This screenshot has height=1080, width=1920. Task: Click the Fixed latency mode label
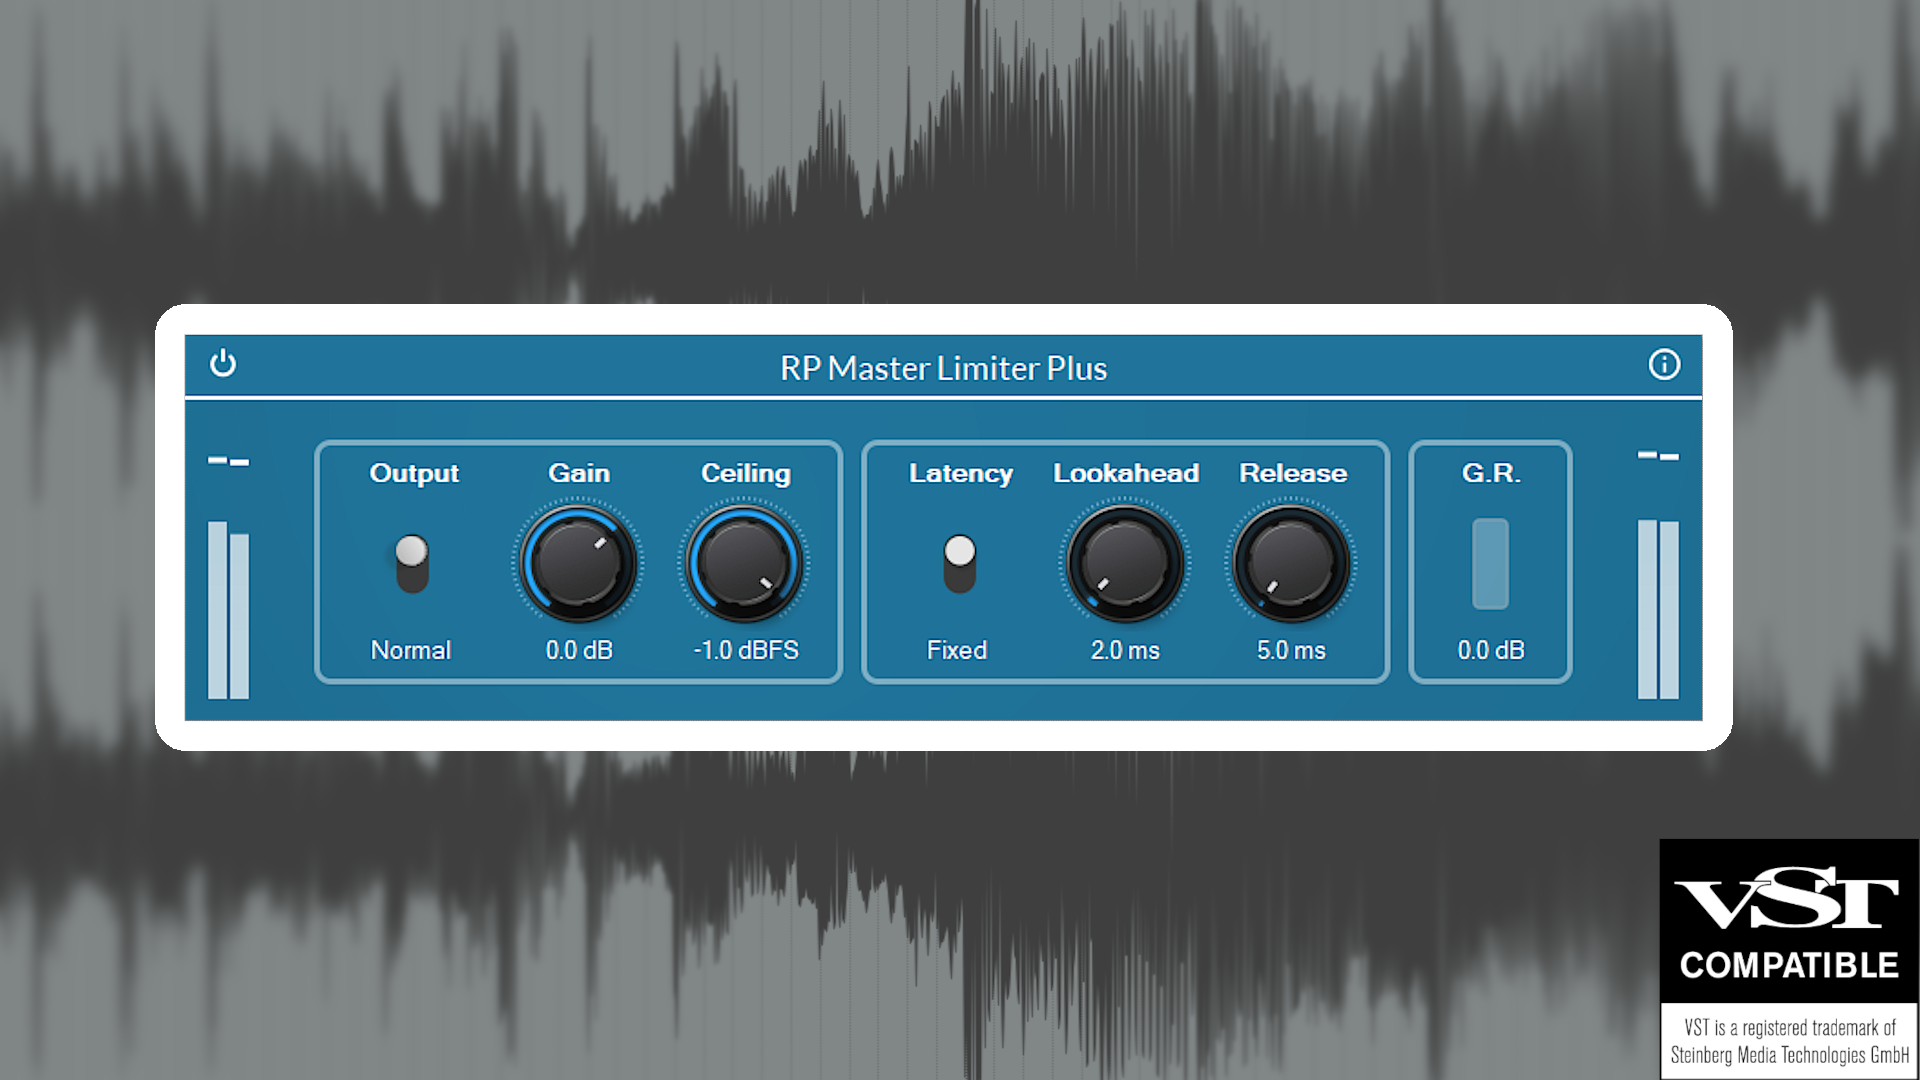pyautogui.click(x=957, y=650)
